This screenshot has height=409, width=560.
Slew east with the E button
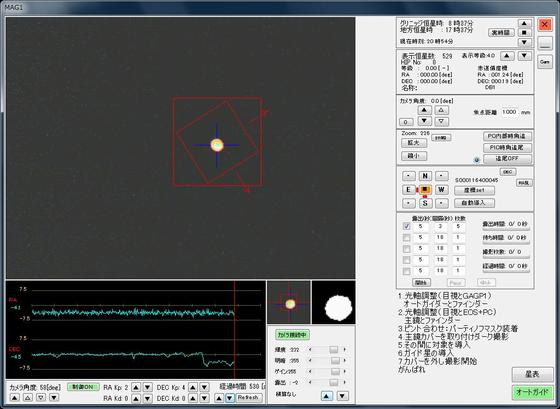(409, 189)
